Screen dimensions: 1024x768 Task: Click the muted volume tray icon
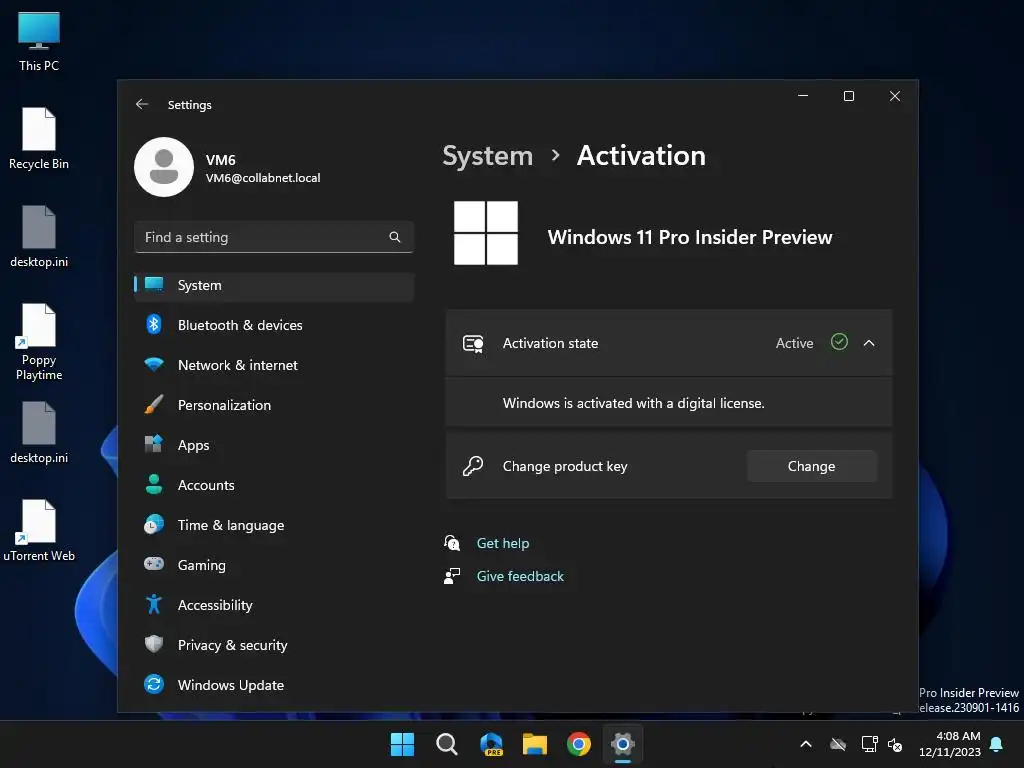895,744
